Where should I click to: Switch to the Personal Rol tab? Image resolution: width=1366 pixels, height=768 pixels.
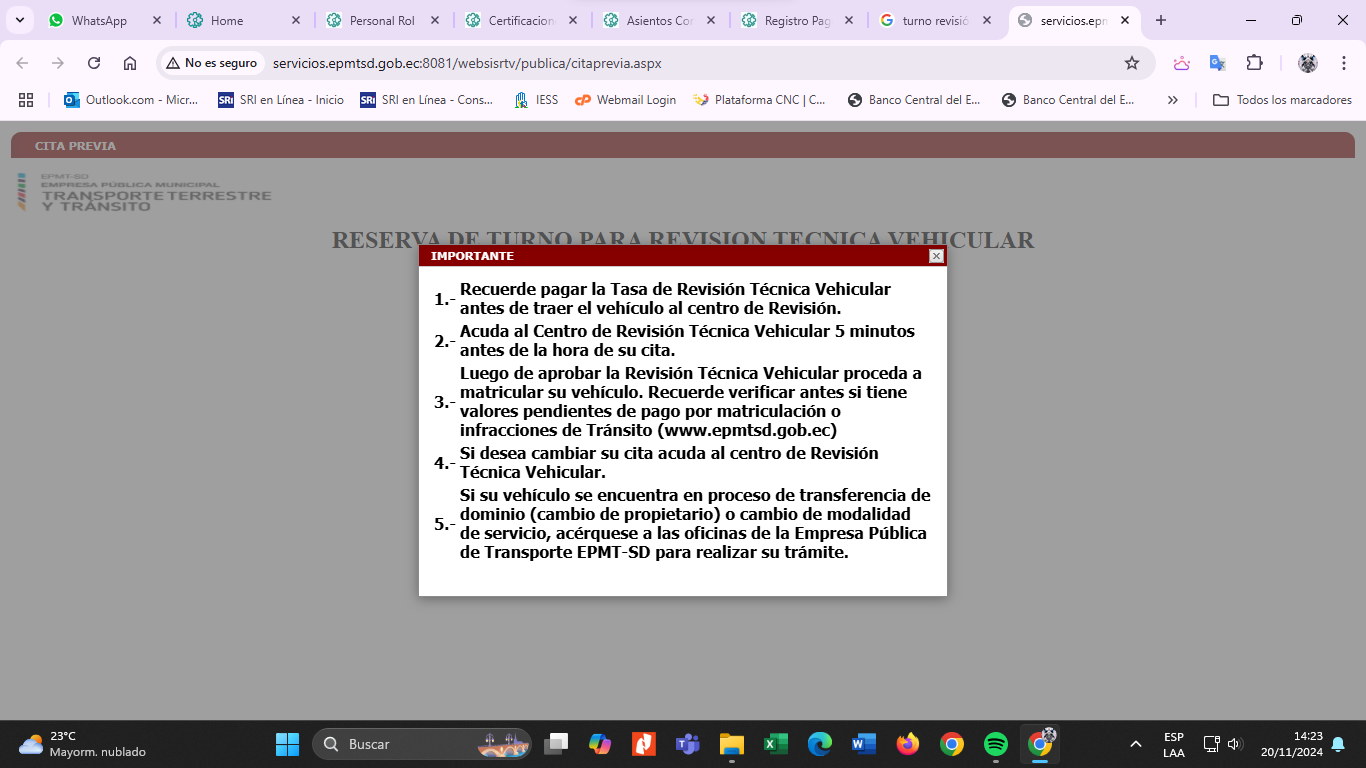381,20
